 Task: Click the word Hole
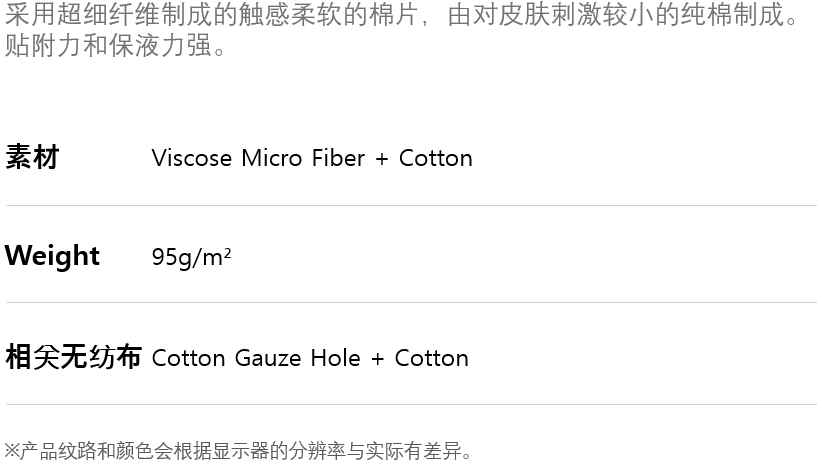[335, 358]
